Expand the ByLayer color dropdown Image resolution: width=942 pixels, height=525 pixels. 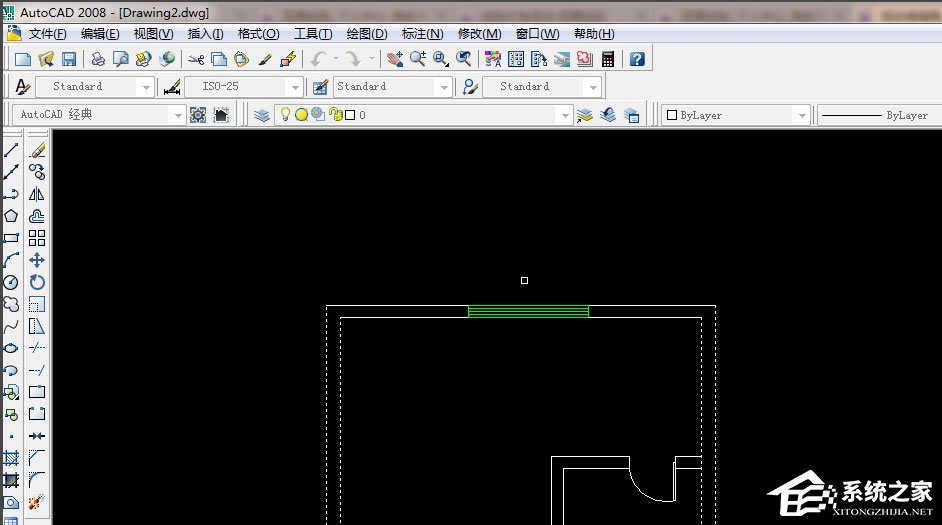pyautogui.click(x=801, y=115)
